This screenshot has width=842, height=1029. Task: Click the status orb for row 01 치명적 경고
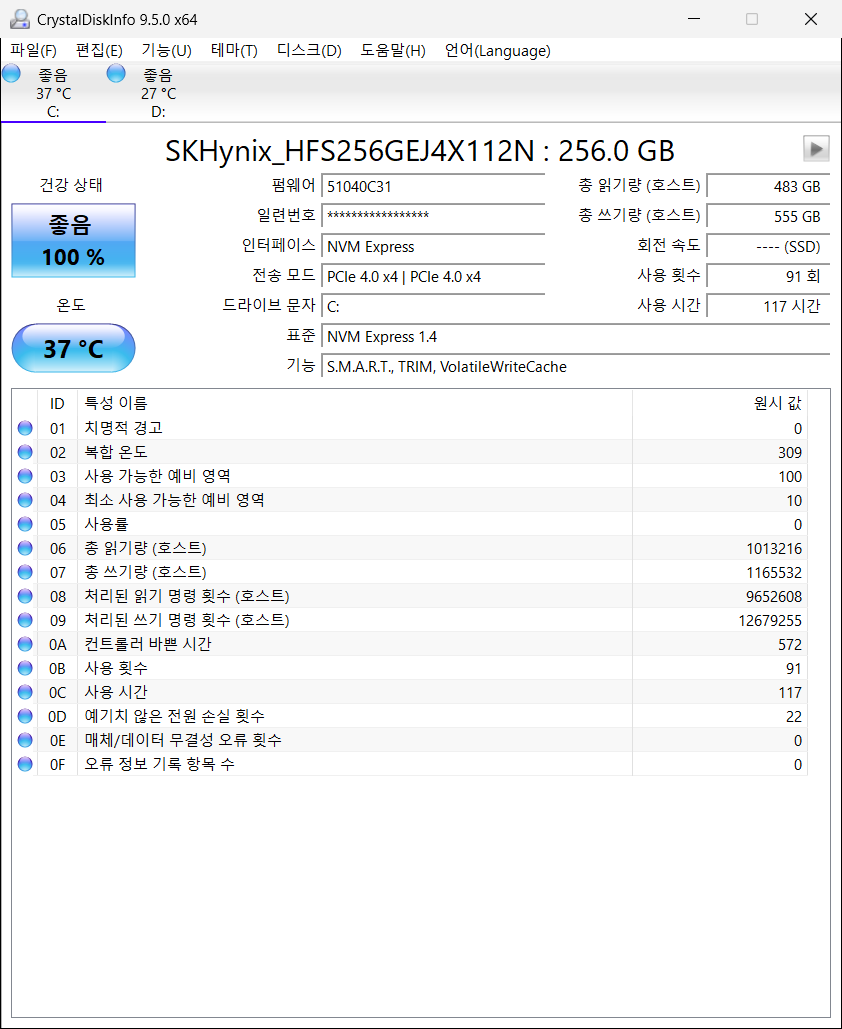[25, 428]
